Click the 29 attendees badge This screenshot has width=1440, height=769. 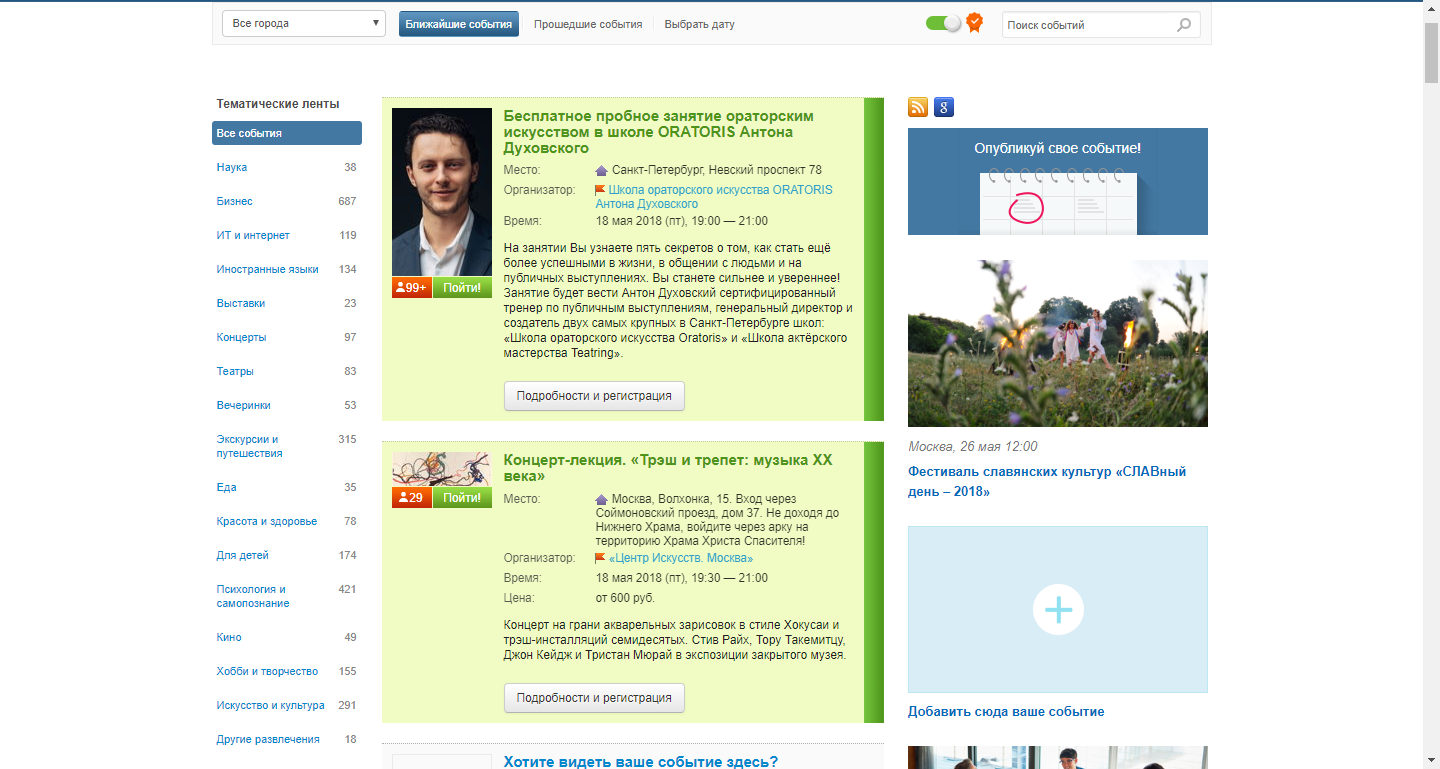click(x=412, y=498)
